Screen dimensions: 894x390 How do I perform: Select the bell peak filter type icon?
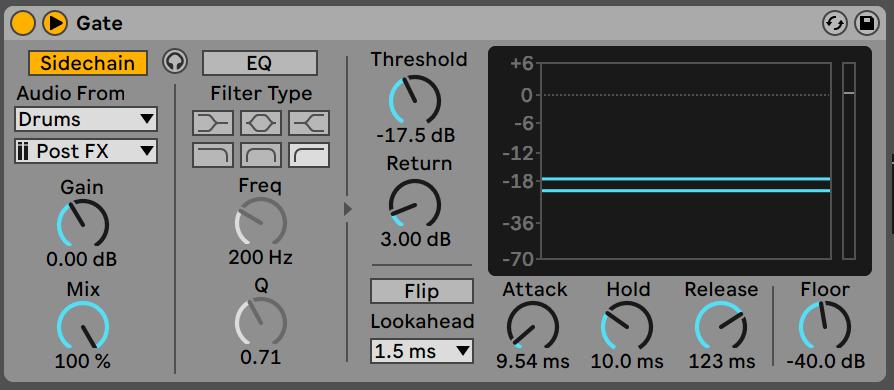tap(261, 122)
